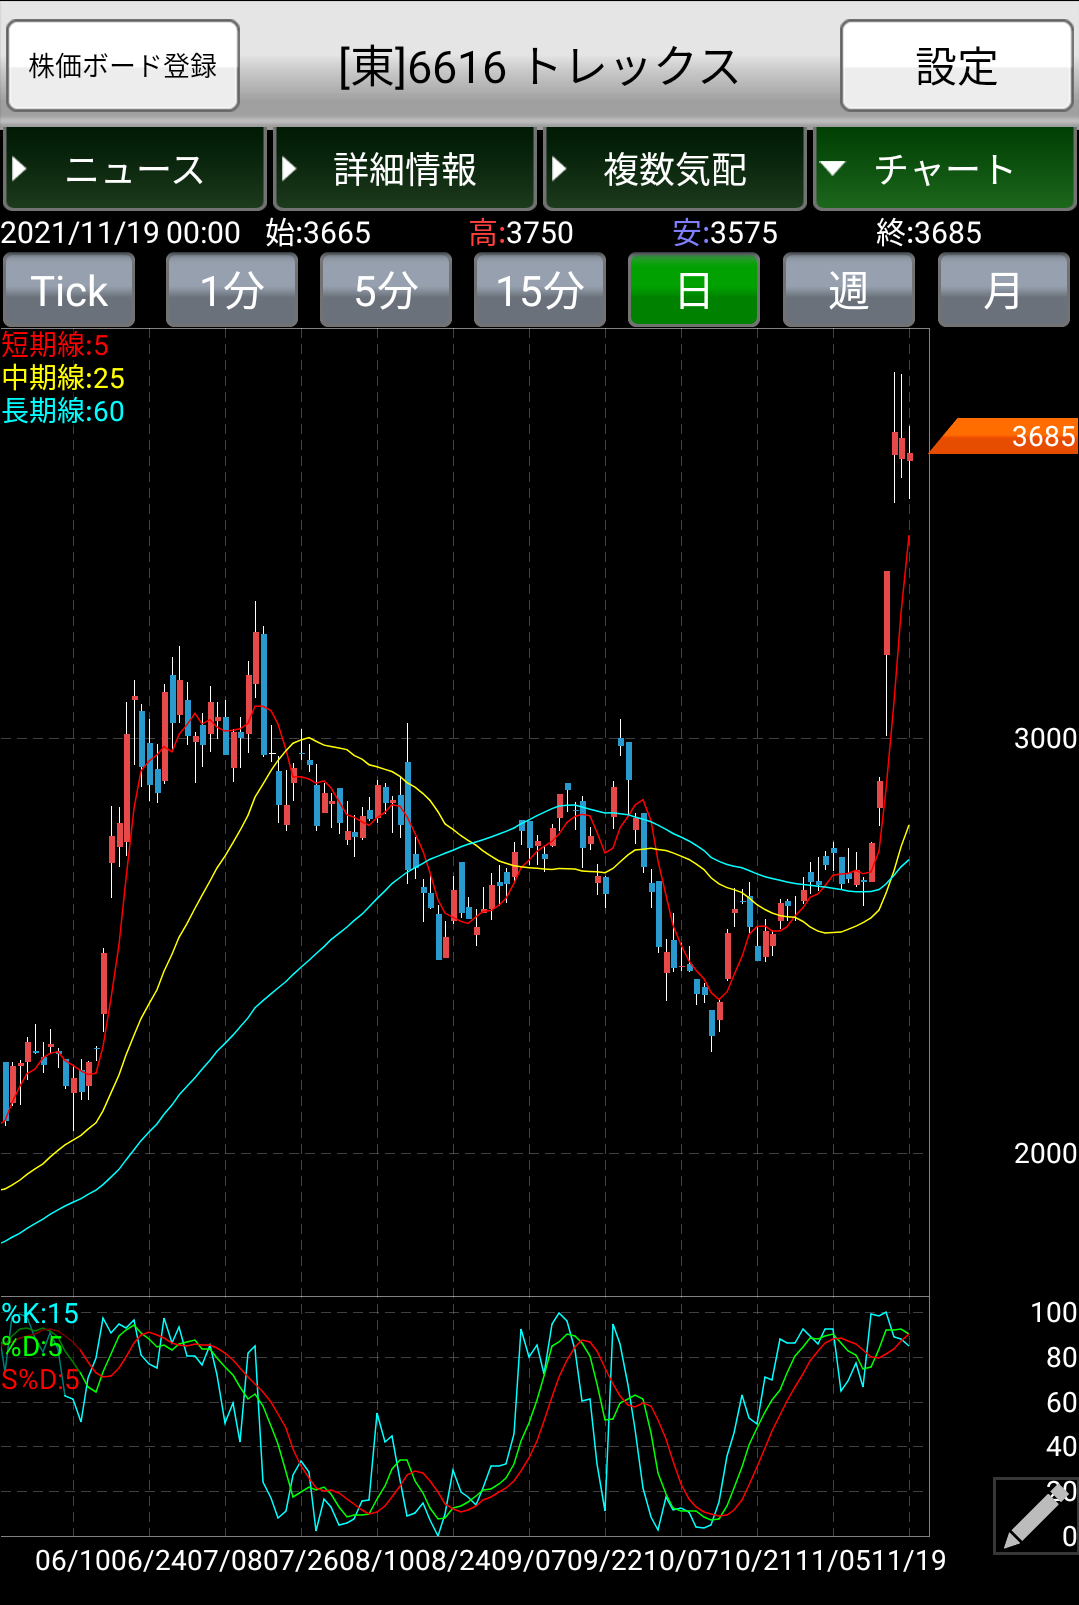1079x1605 pixels.
Task: Tap the 終:3685 closing price value
Action: 929,233
